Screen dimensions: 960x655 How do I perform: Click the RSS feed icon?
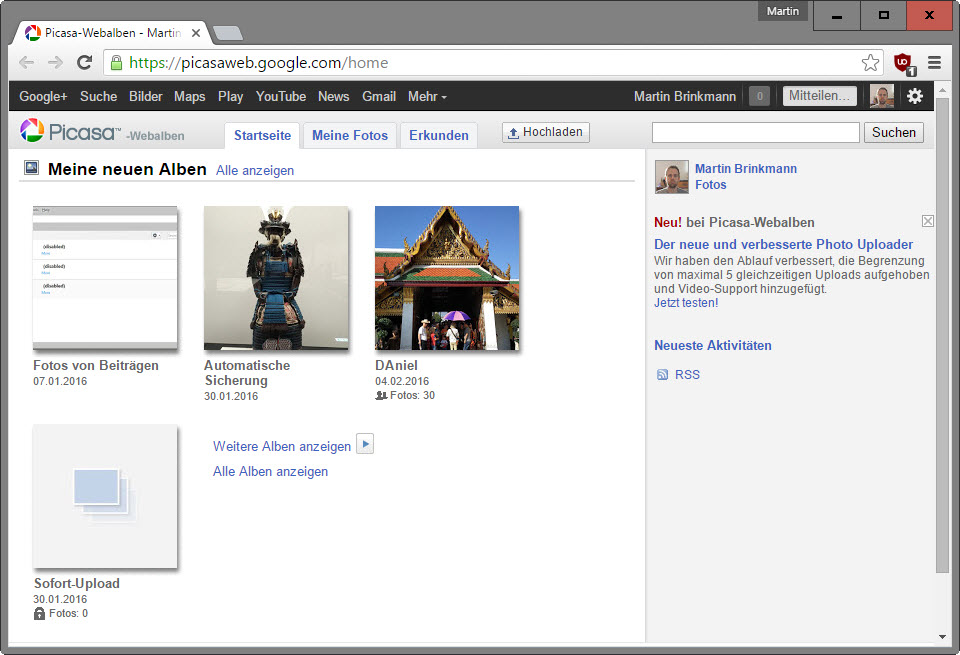pyautogui.click(x=662, y=375)
